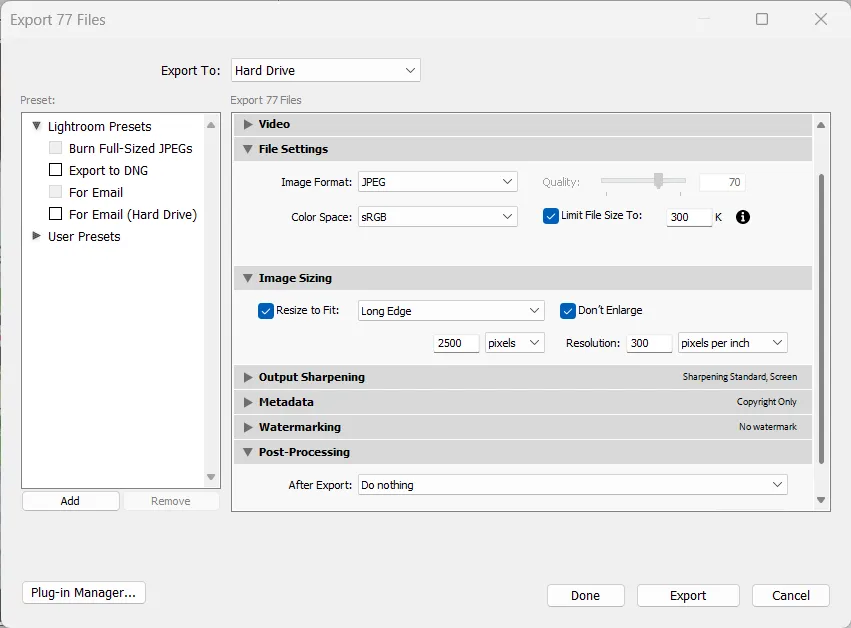Check the For Email (Hard Drive) preset
Image resolution: width=851 pixels, height=628 pixels.
point(55,214)
